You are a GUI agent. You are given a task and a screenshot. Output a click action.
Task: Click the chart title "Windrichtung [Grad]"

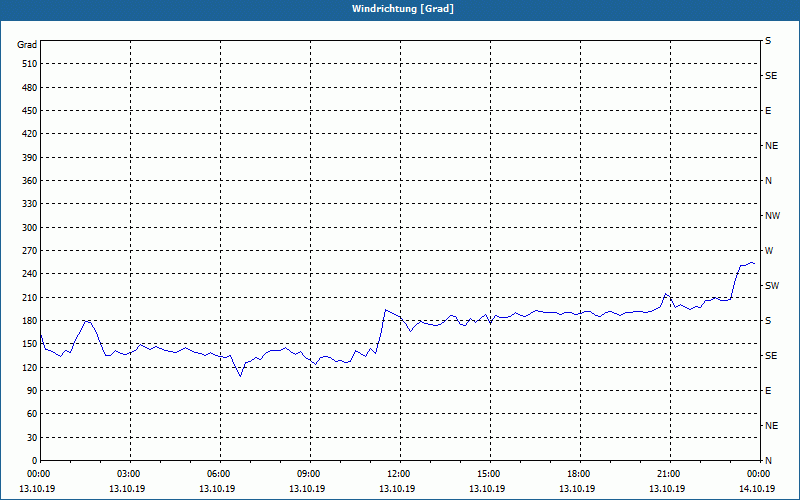(x=403, y=9)
